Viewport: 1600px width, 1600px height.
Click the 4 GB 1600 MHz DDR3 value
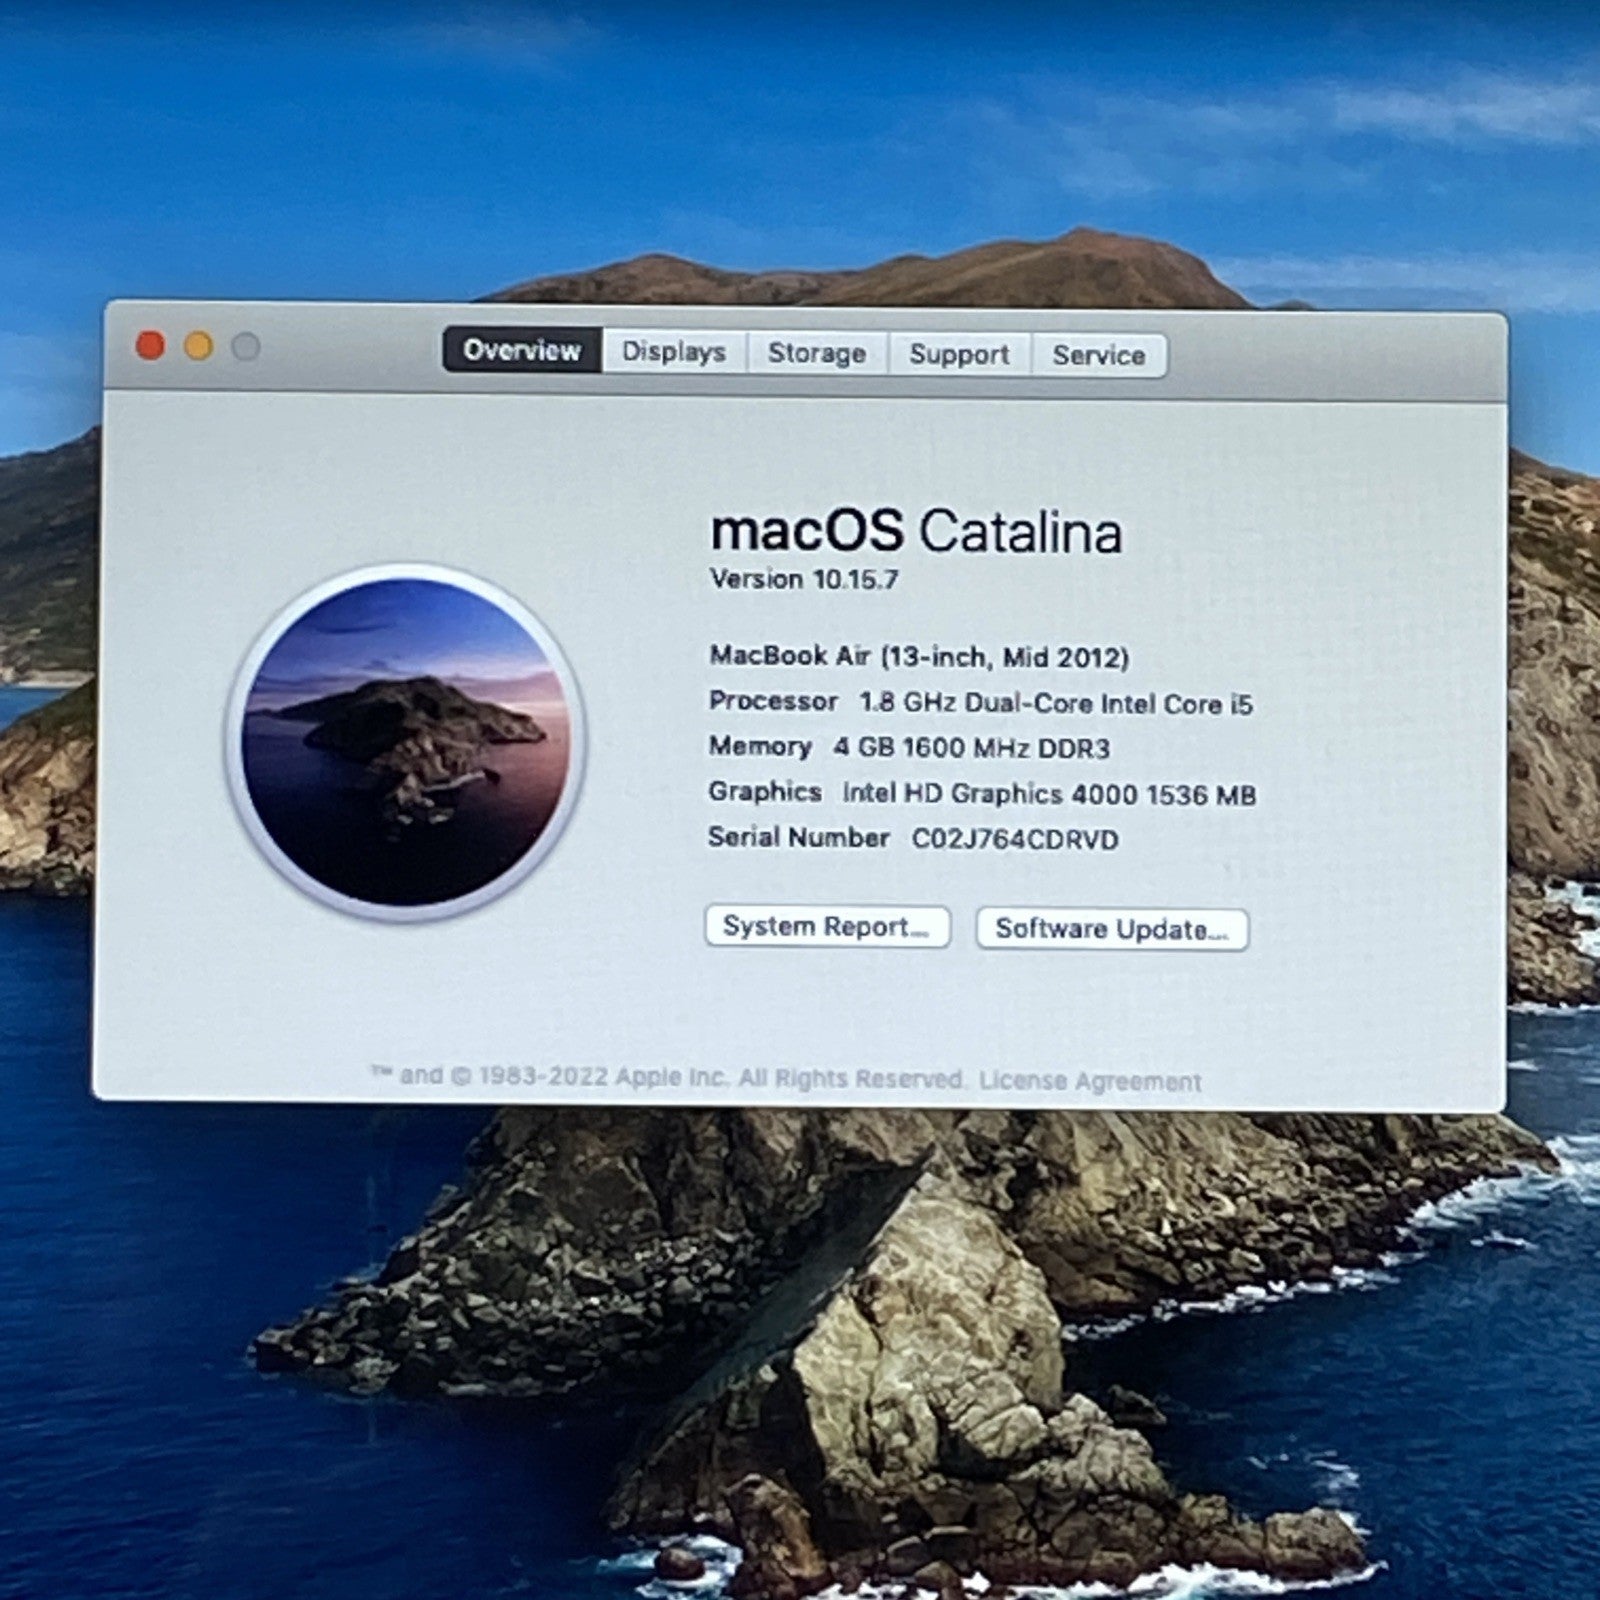click(x=971, y=748)
